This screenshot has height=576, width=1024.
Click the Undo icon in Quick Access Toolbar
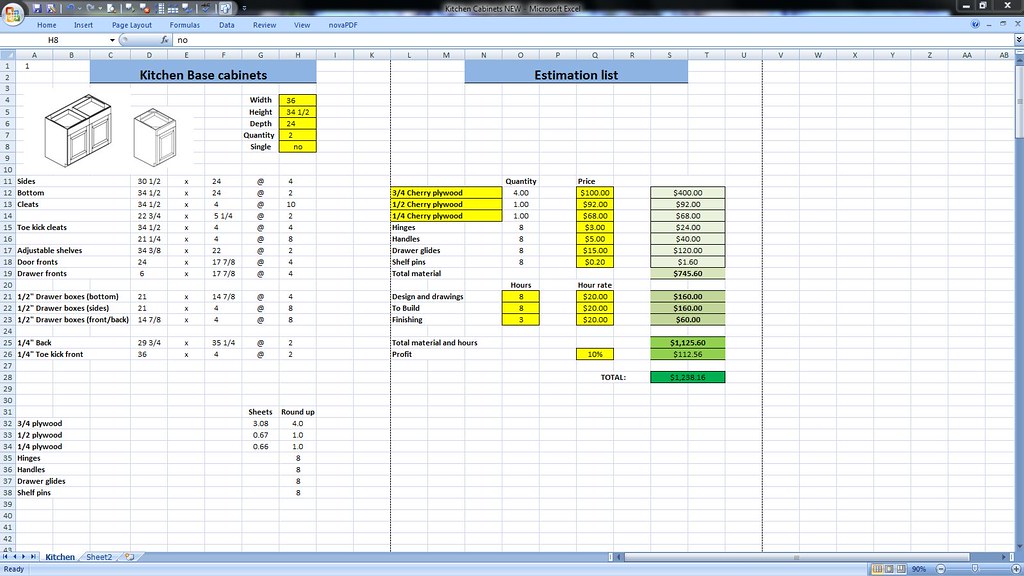tap(69, 7)
